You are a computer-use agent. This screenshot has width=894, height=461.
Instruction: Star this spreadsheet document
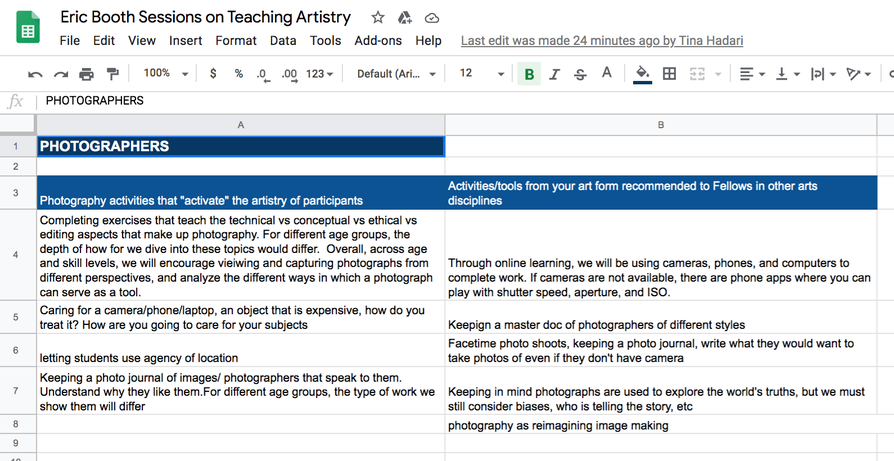[377, 18]
